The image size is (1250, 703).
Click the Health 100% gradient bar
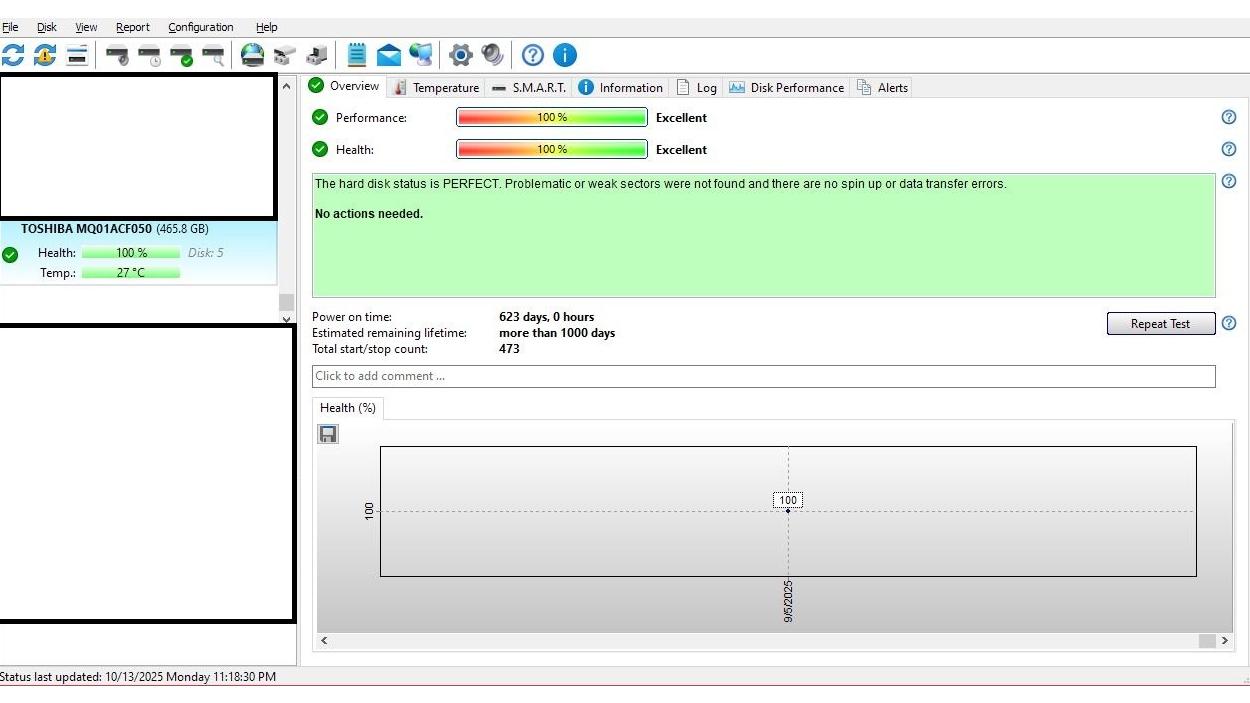(x=552, y=150)
